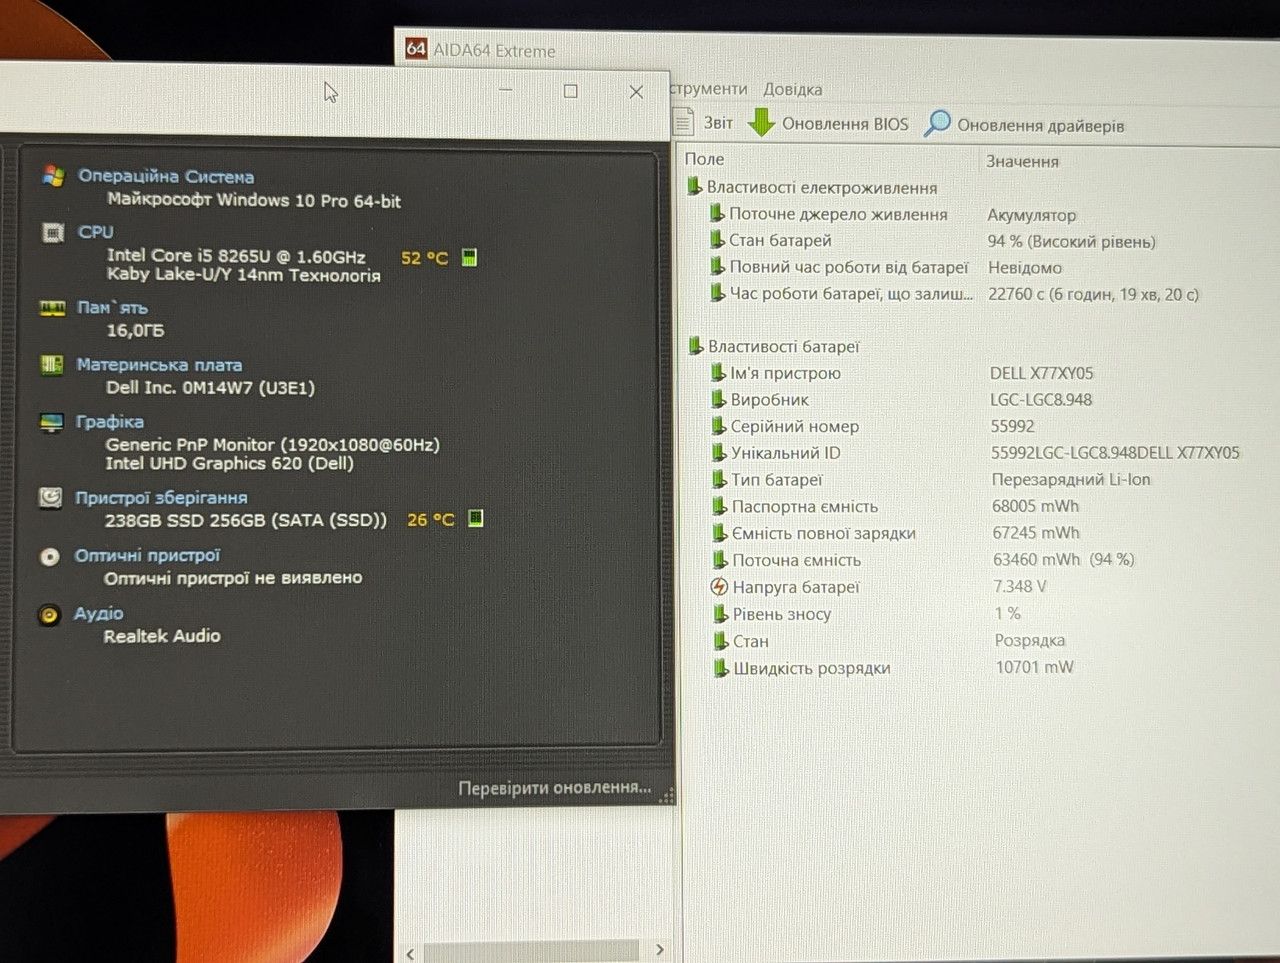The width and height of the screenshot is (1280, 963).
Task: Select the CPU chip icon in Speccy
Action: [53, 233]
